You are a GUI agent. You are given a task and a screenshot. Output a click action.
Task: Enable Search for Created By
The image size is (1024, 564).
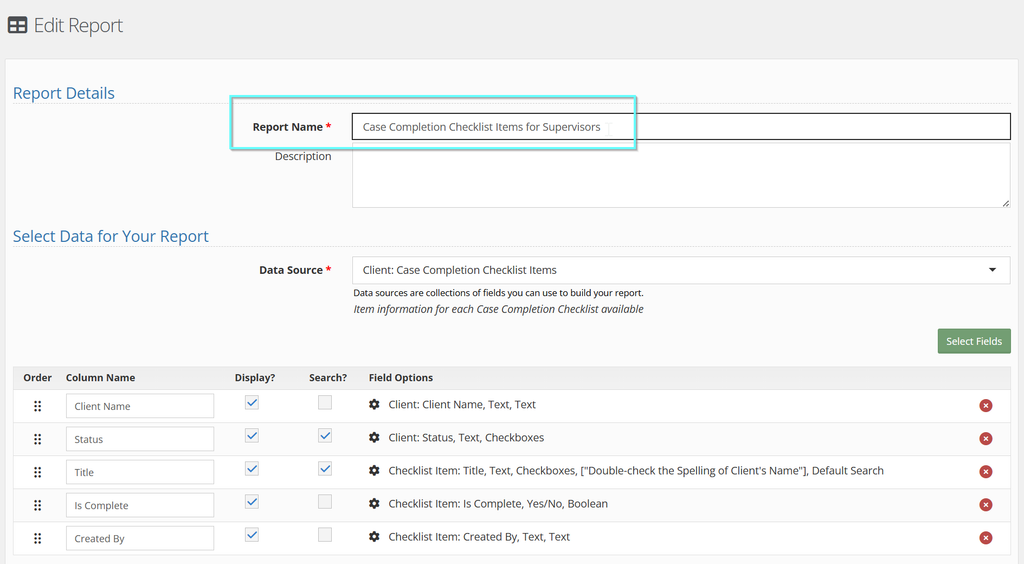(x=325, y=535)
